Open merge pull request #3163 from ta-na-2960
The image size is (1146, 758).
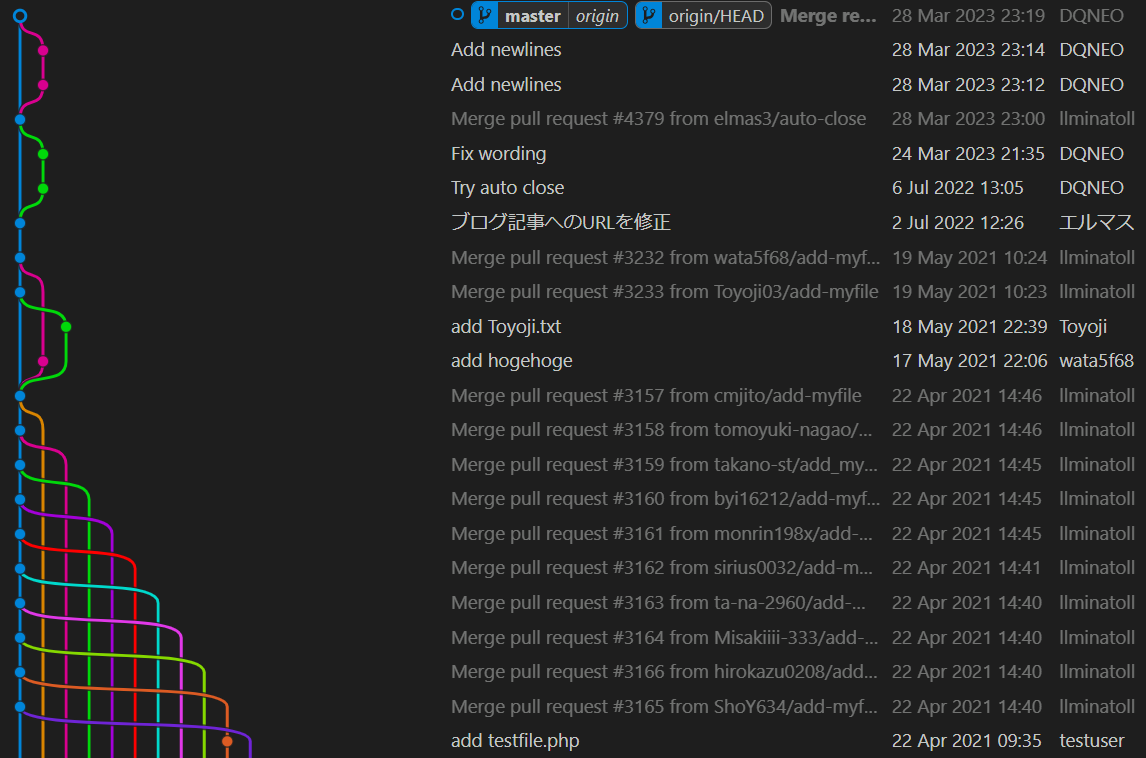(x=658, y=603)
